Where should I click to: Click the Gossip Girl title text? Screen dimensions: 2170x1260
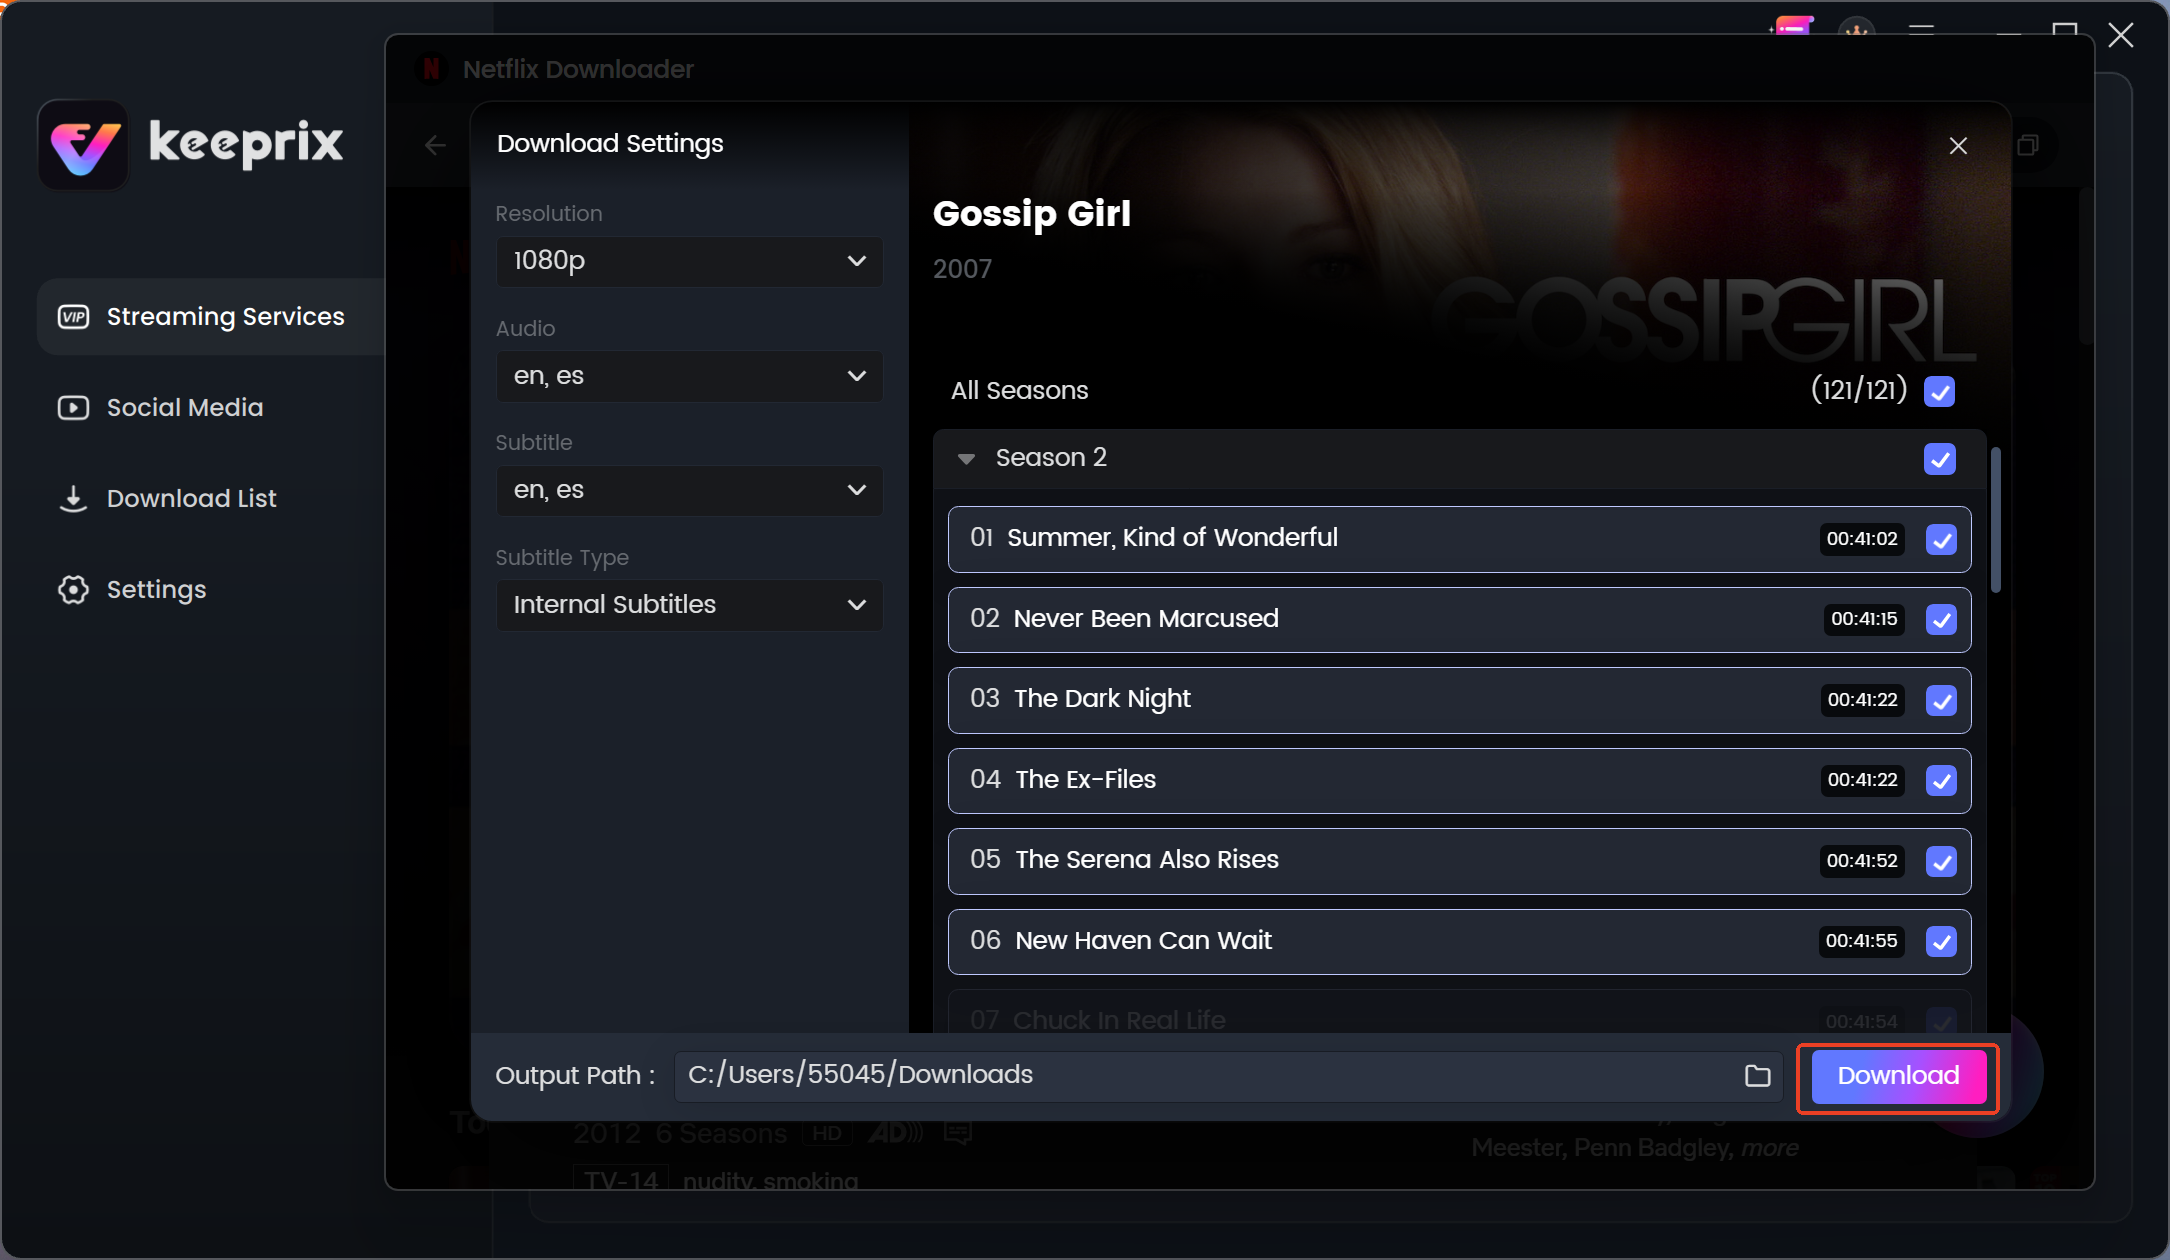1031,214
